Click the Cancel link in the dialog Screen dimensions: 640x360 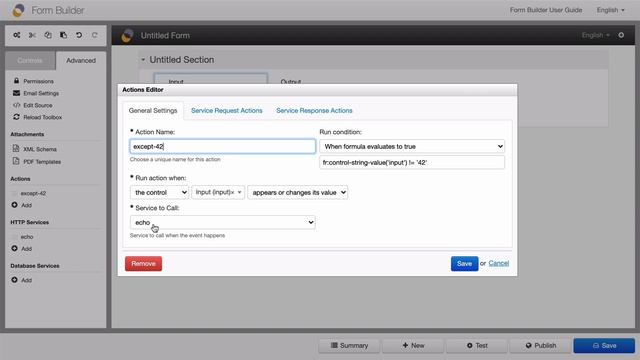click(499, 263)
